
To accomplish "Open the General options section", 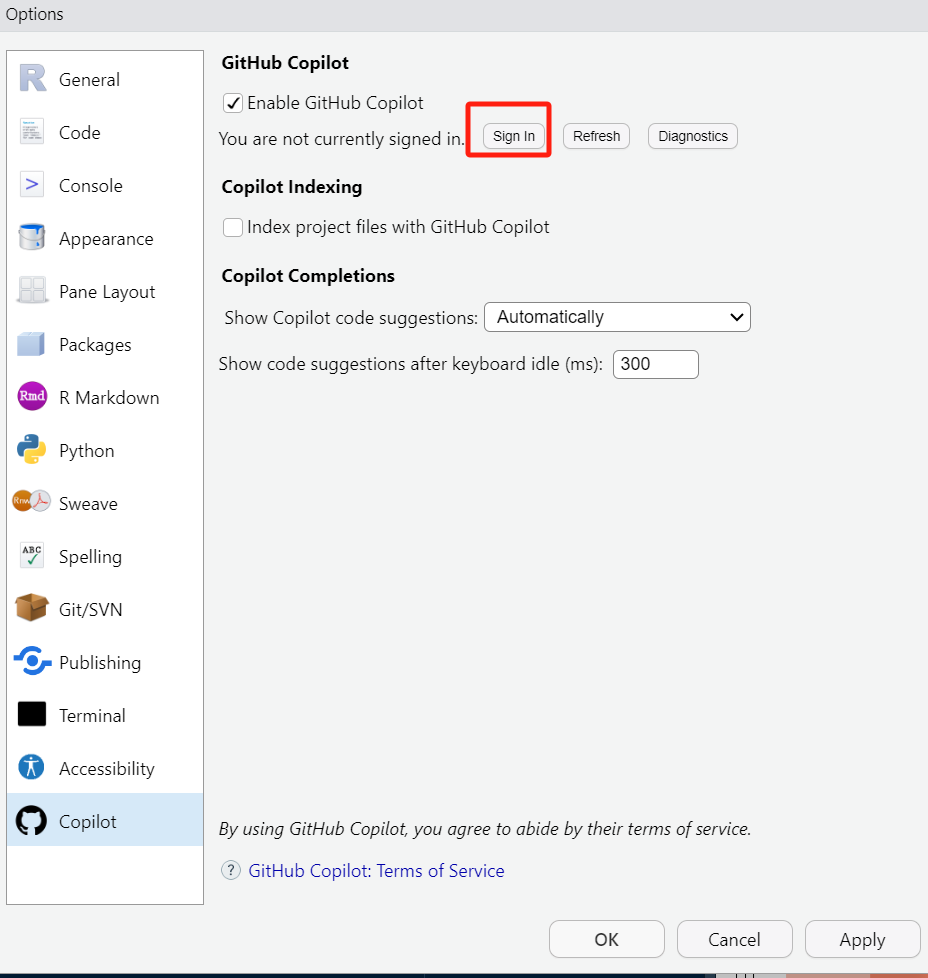I will coord(105,79).
